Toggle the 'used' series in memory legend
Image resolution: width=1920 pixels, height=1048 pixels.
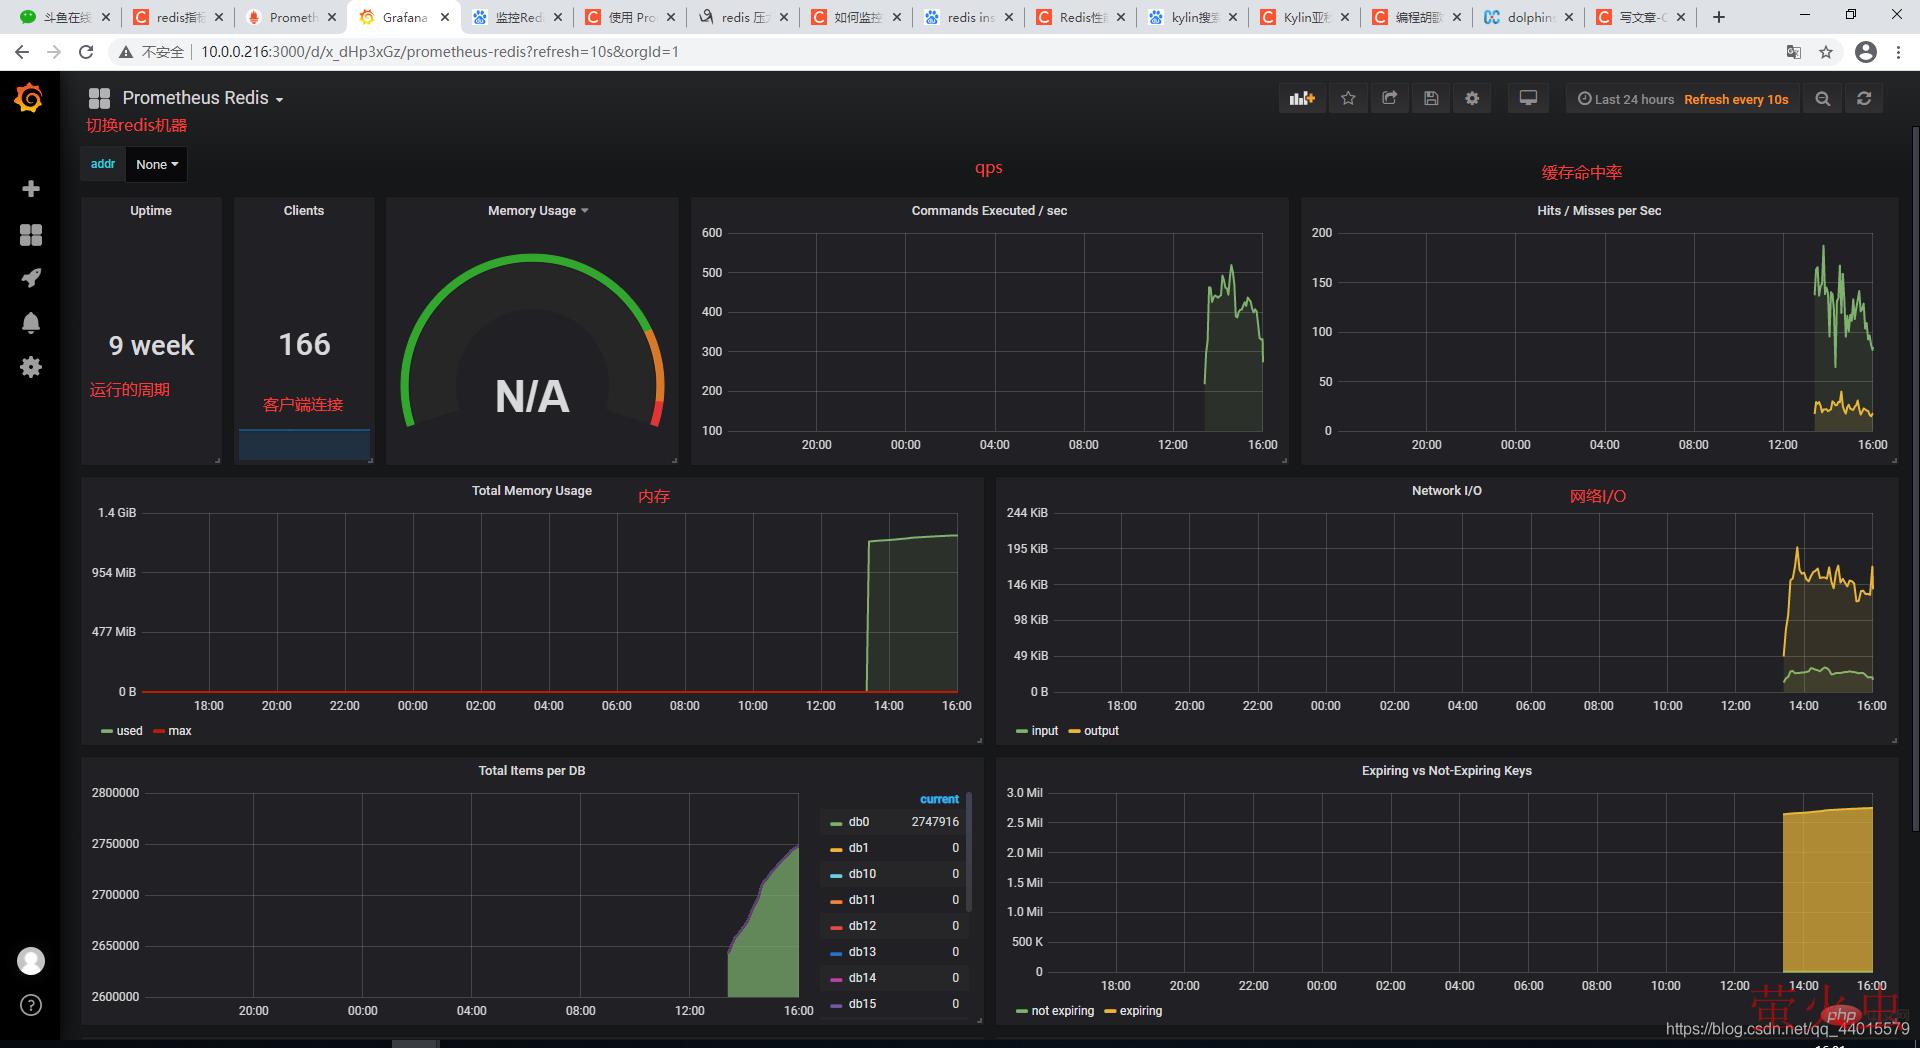click(x=129, y=731)
